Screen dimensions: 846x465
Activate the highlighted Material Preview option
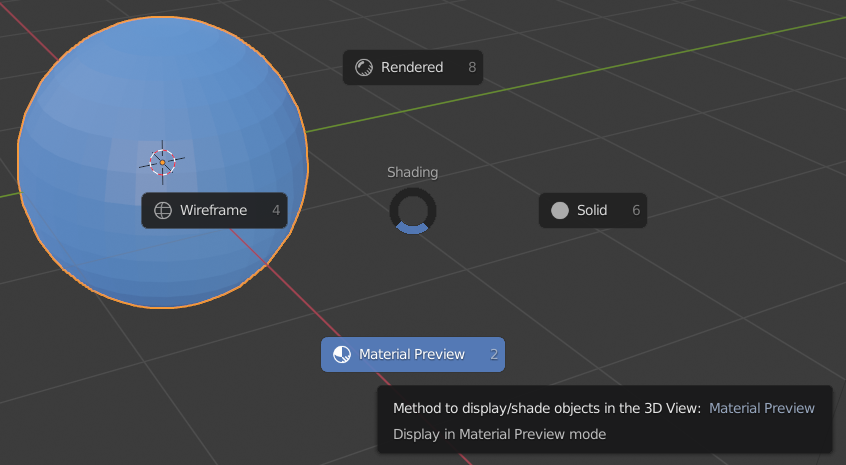coord(413,354)
